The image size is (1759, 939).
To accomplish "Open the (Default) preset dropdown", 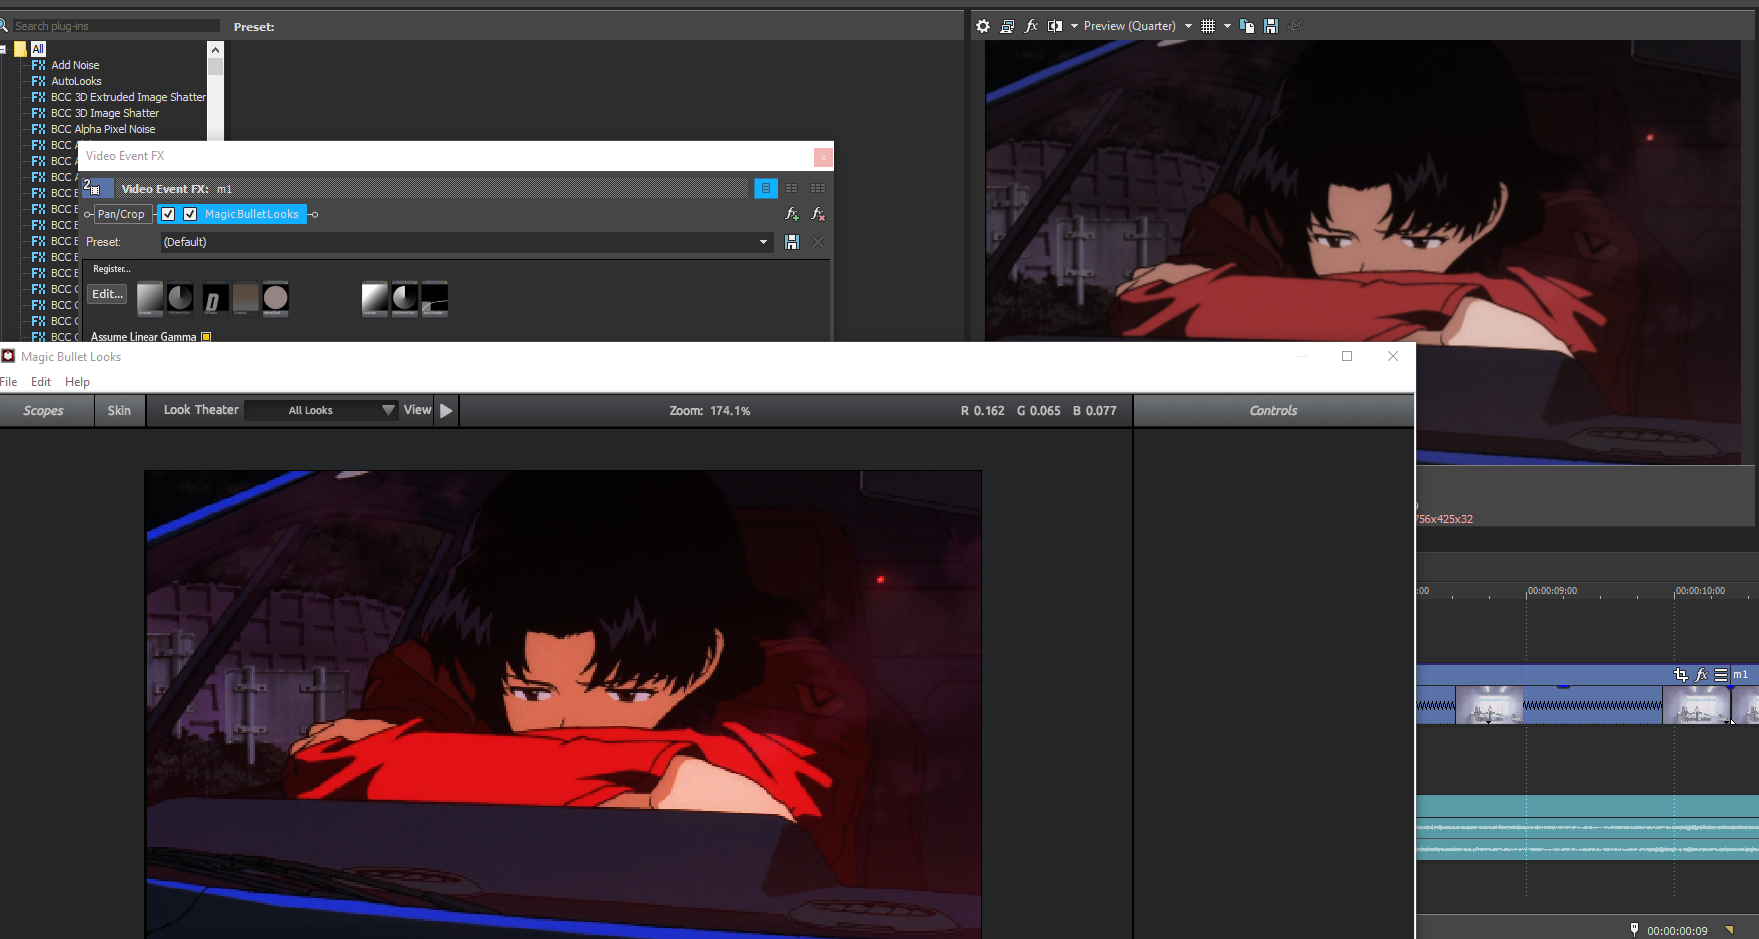I will click(467, 242).
